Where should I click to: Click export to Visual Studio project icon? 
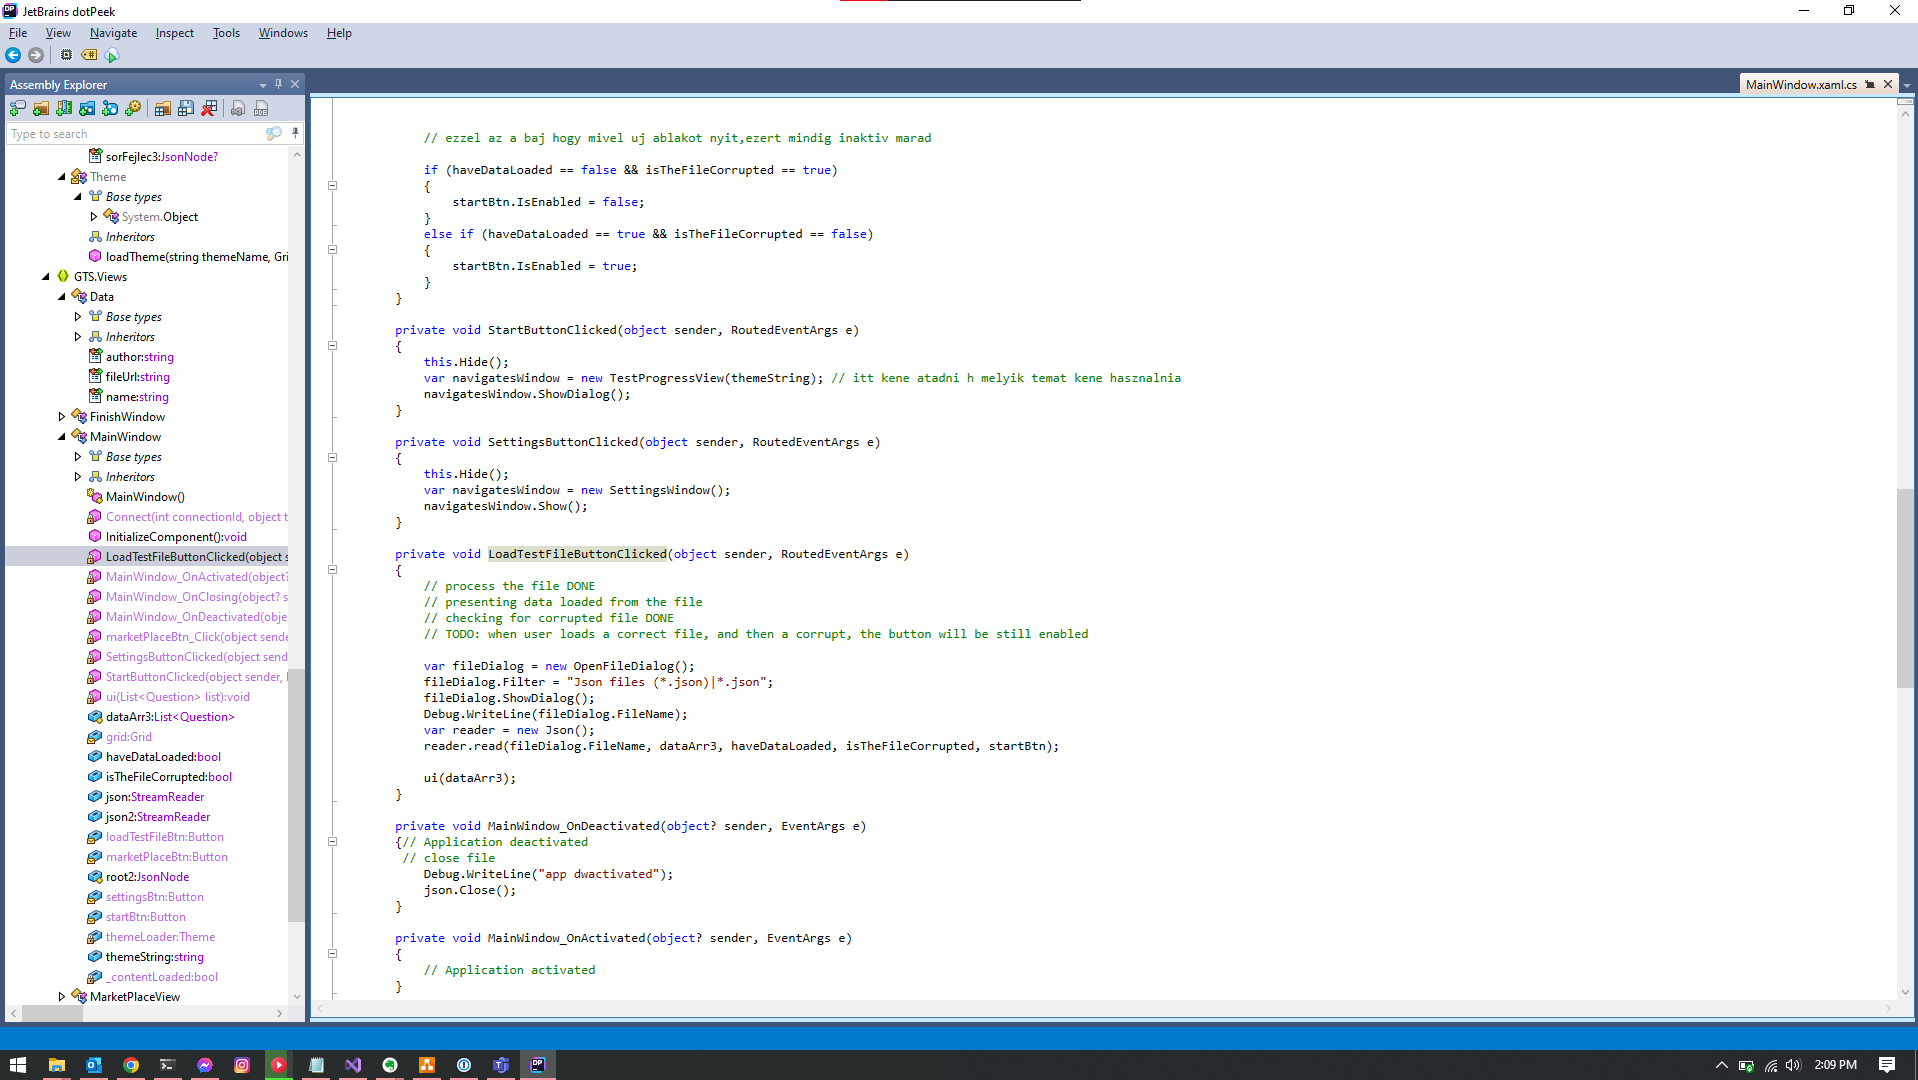(238, 108)
